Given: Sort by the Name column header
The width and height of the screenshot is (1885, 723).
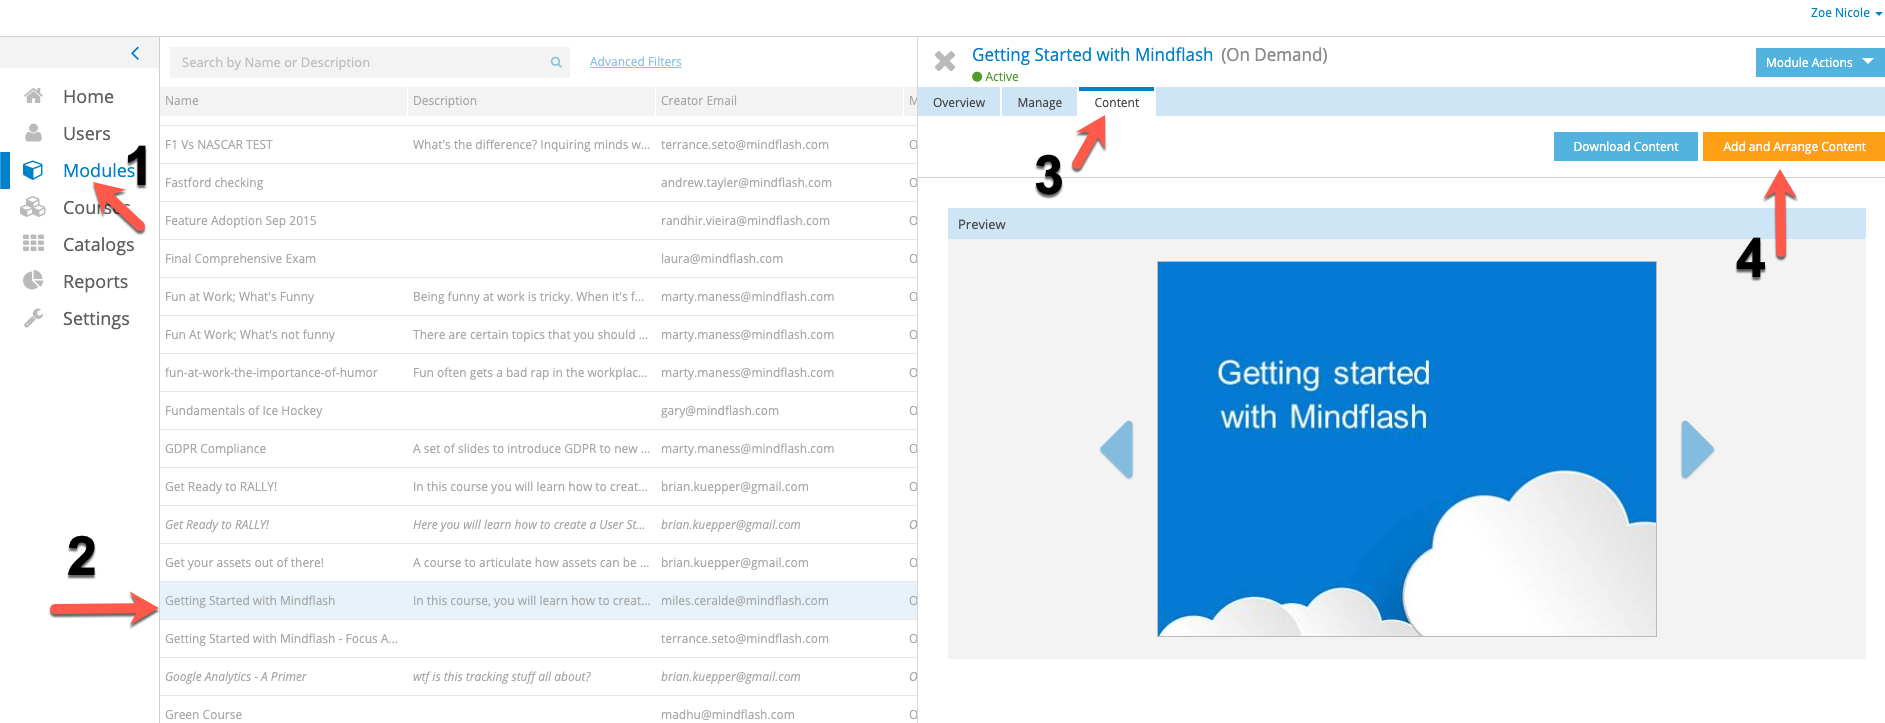Looking at the screenshot, I should (x=283, y=101).
